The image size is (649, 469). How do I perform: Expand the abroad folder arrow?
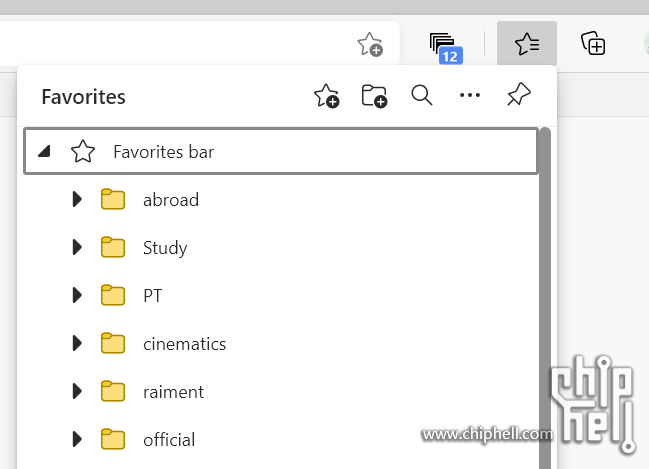click(x=77, y=199)
